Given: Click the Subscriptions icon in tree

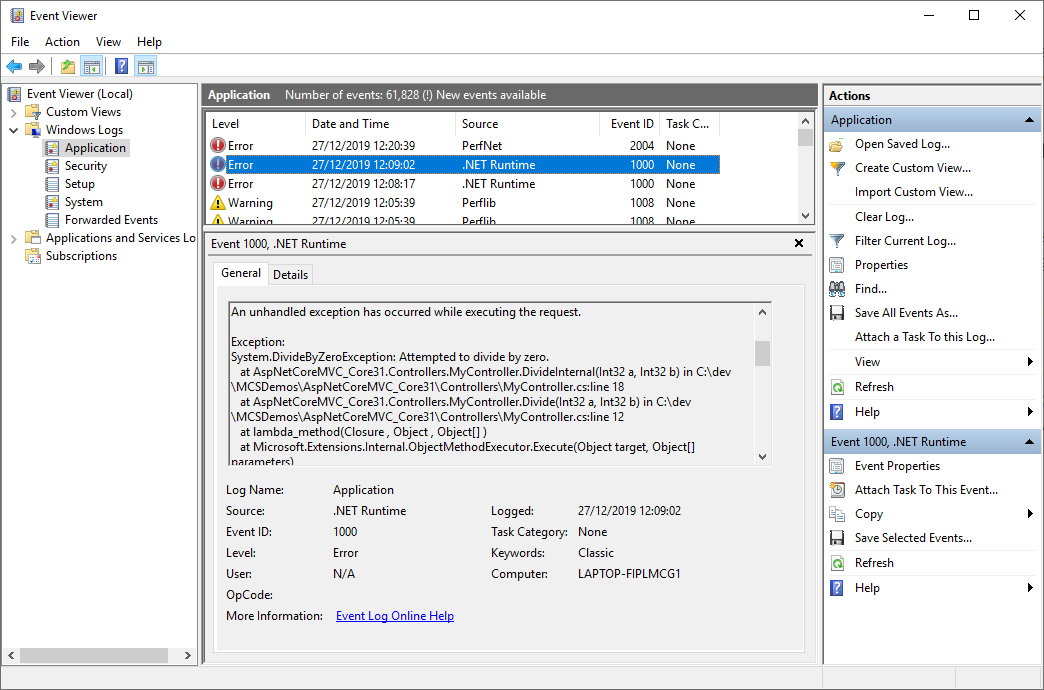Looking at the screenshot, I should point(33,256).
